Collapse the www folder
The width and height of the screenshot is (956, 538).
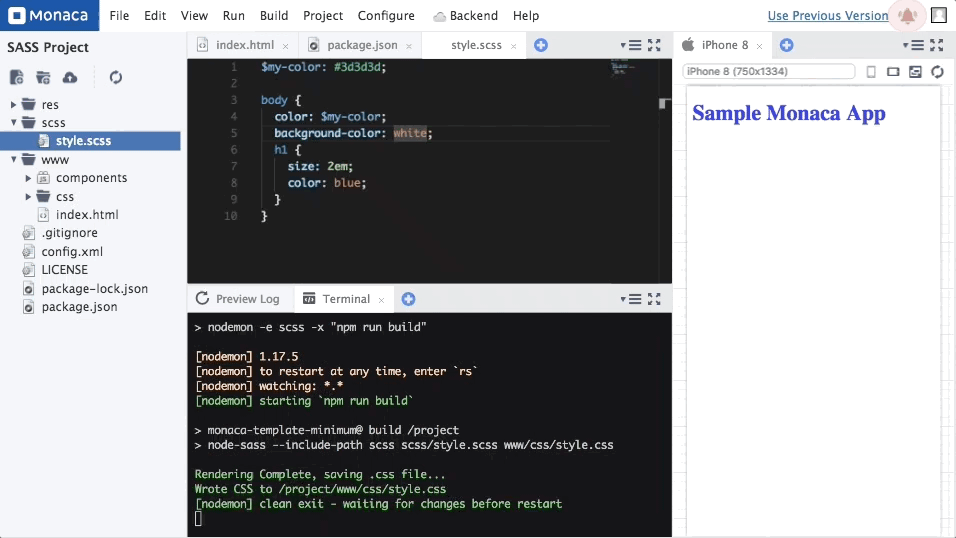pos(13,160)
